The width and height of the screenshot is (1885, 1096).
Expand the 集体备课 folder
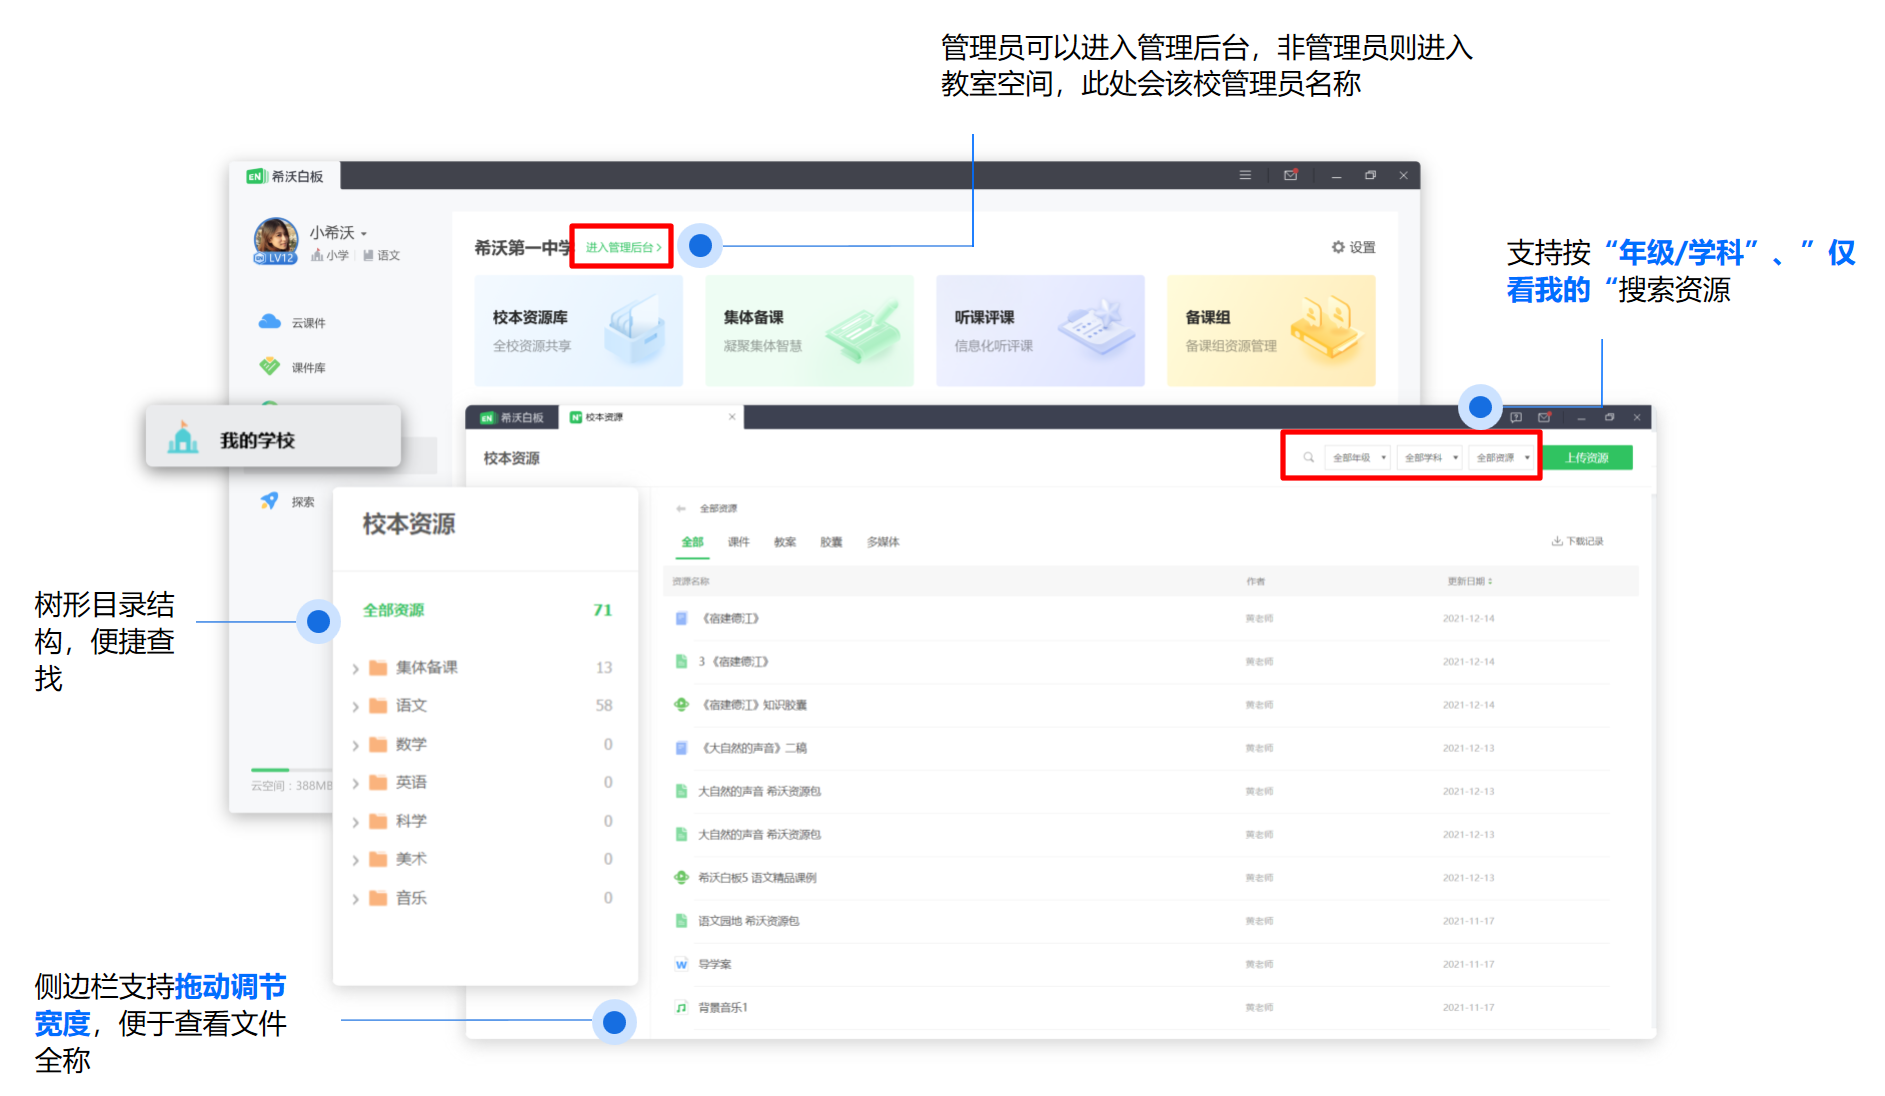[x=356, y=668]
